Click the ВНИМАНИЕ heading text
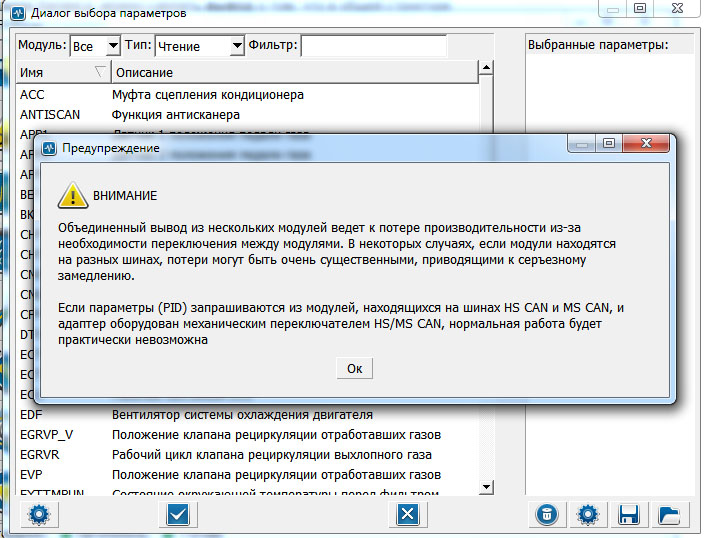Image resolution: width=704 pixels, height=538 pixels. (125, 196)
